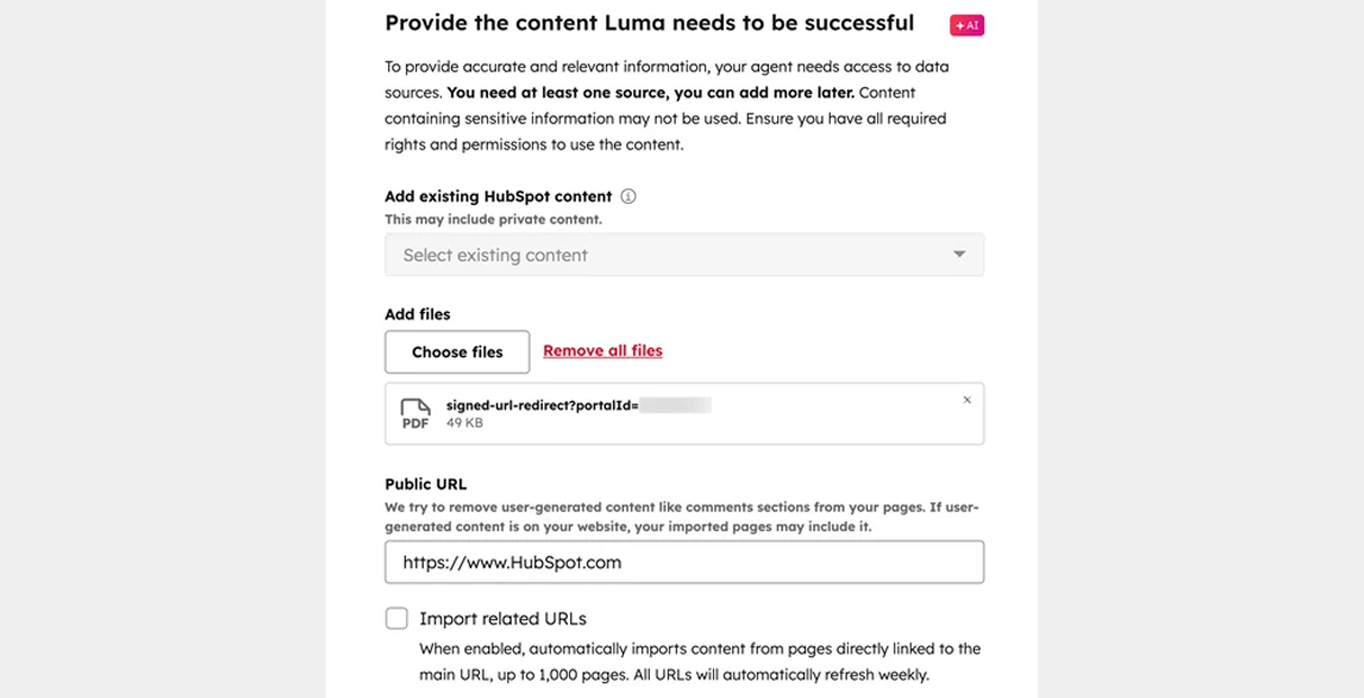The height and width of the screenshot is (698, 1364).
Task: Enable the Import related URLs checkbox
Action: coord(396,618)
